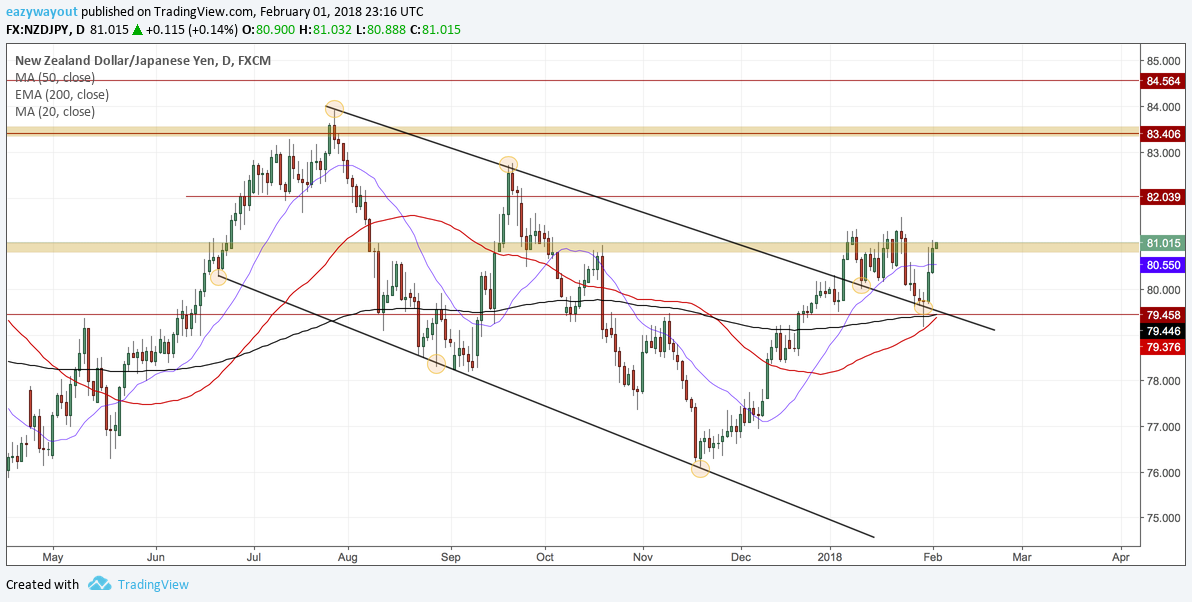
Task: Open the TradingView footer link
Action: tap(153, 585)
